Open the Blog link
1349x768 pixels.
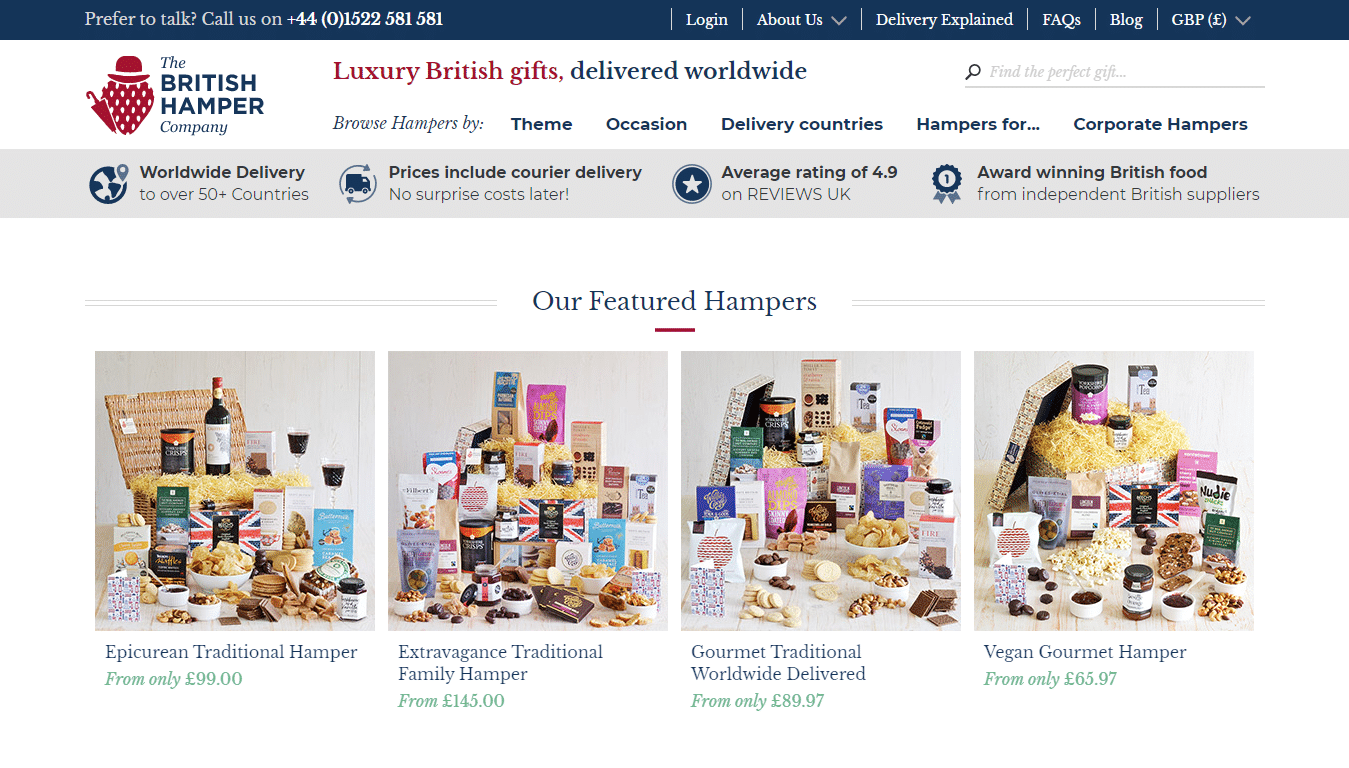click(1126, 20)
